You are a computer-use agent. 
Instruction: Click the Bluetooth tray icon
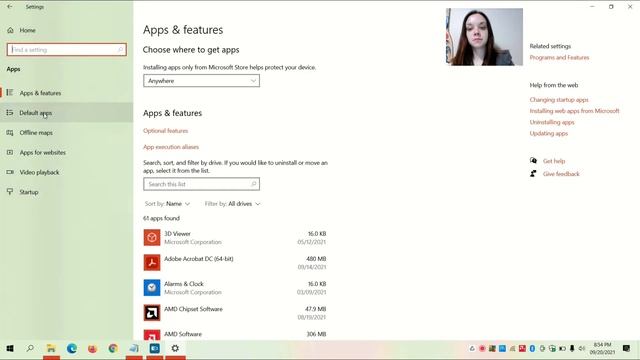click(532, 348)
